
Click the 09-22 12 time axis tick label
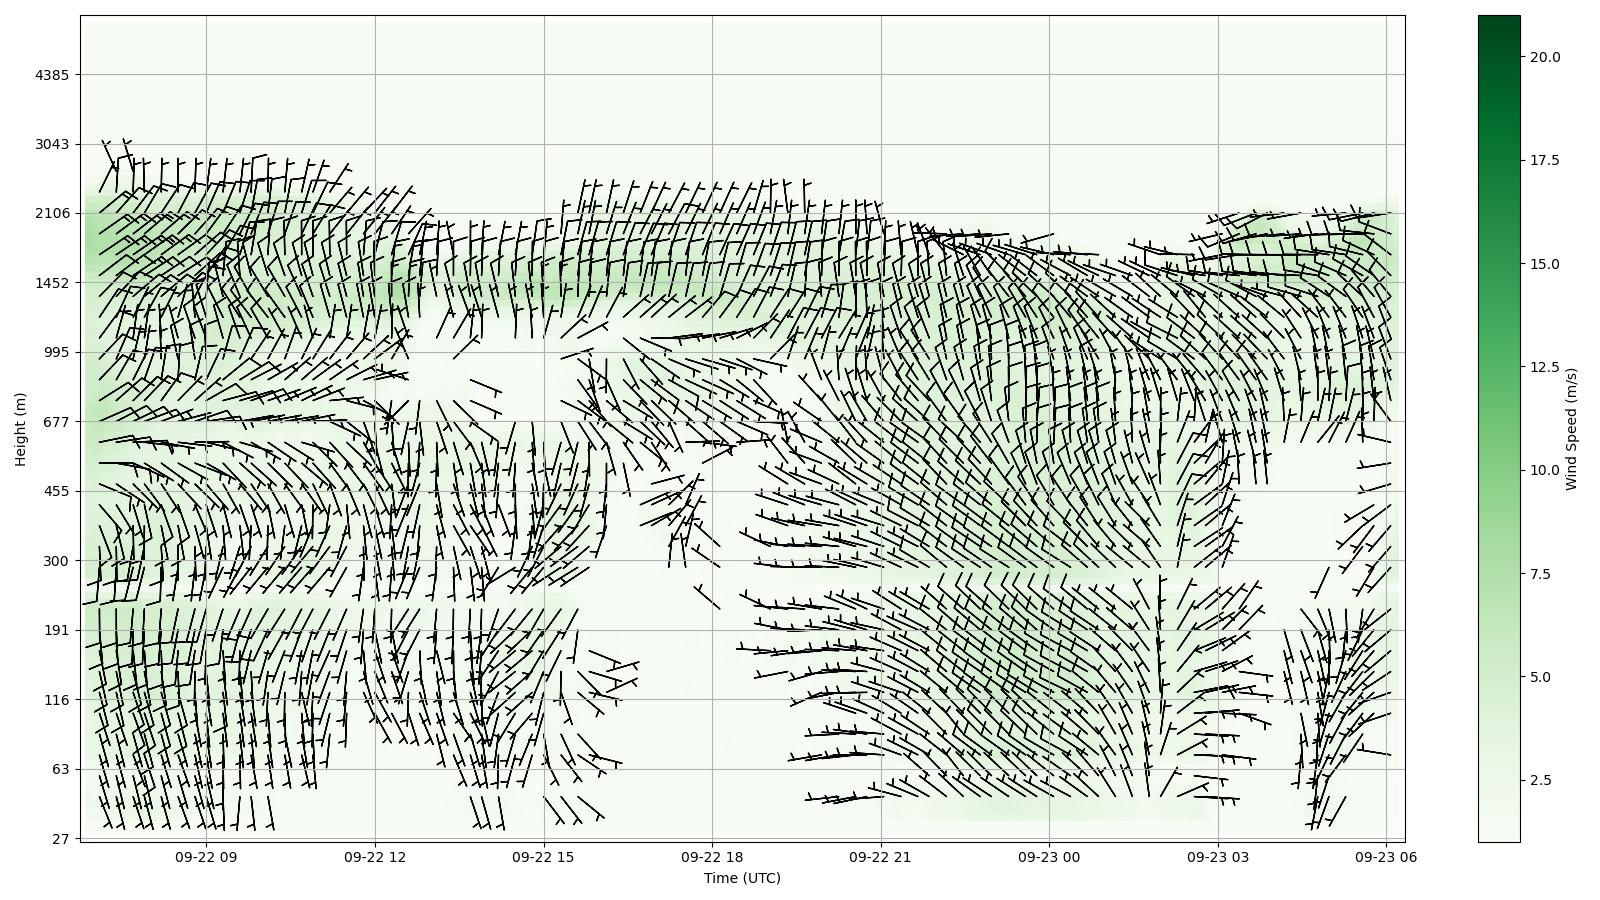pos(375,857)
